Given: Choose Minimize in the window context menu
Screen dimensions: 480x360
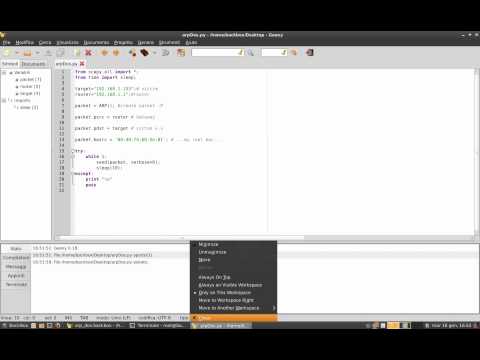Looking at the screenshot, I should [x=233, y=244].
